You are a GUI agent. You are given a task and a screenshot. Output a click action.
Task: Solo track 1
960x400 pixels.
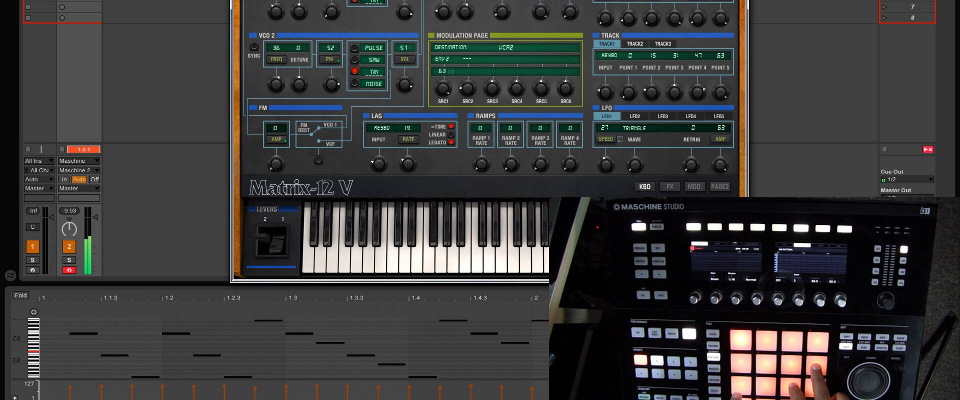(32, 260)
